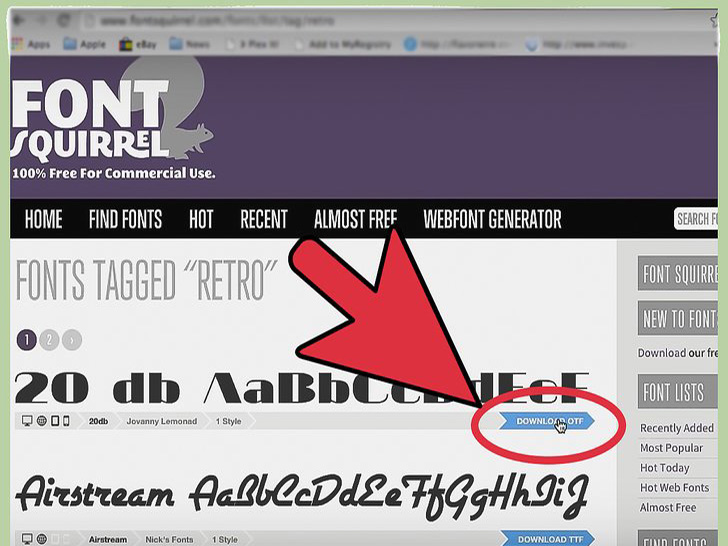Open the Hot Today list link

(664, 468)
